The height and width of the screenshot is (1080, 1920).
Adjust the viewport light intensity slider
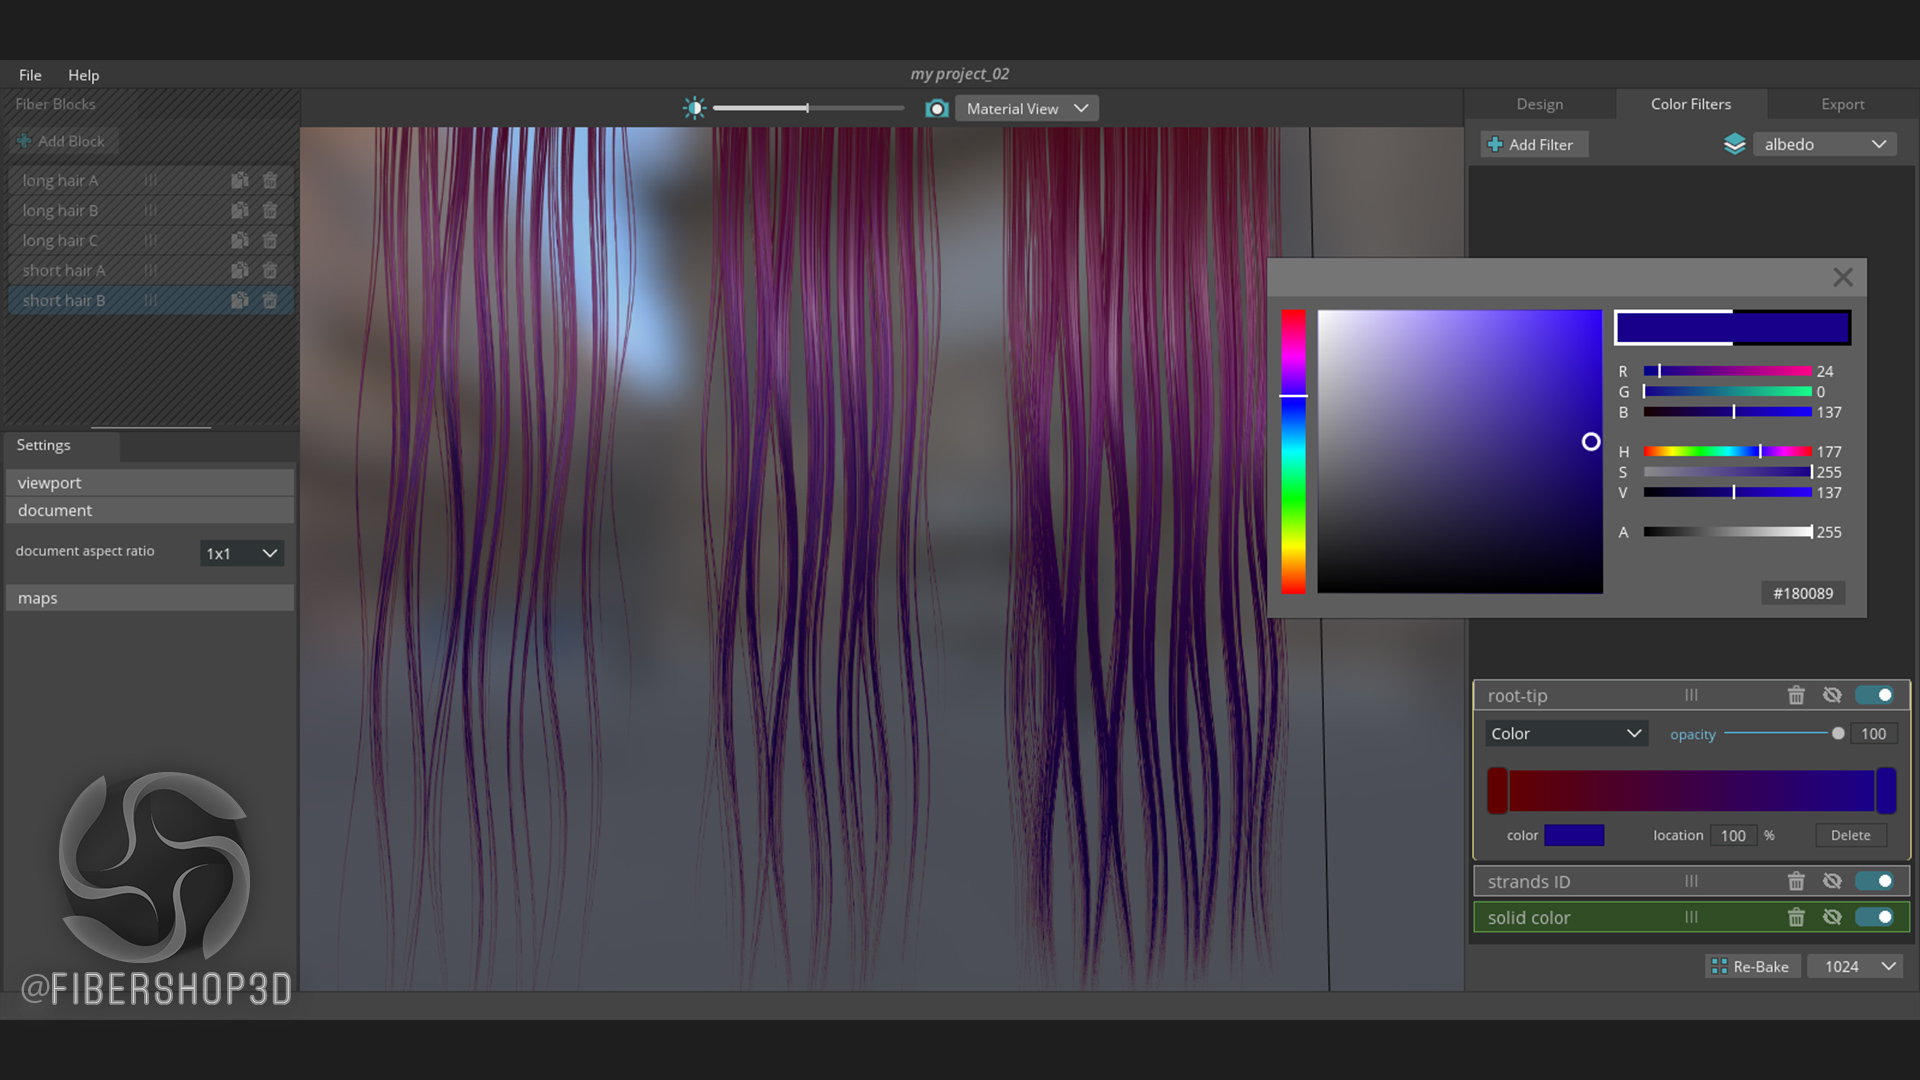tap(808, 108)
